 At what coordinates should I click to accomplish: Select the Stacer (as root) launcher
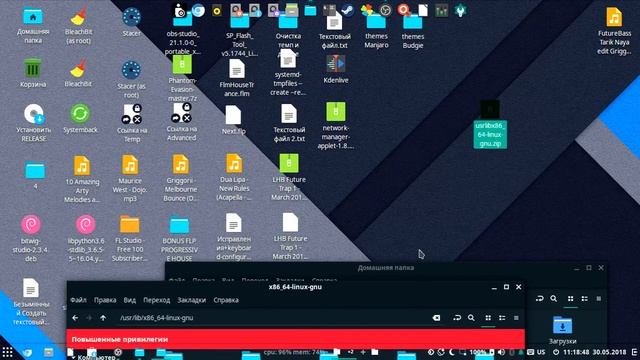(x=131, y=79)
